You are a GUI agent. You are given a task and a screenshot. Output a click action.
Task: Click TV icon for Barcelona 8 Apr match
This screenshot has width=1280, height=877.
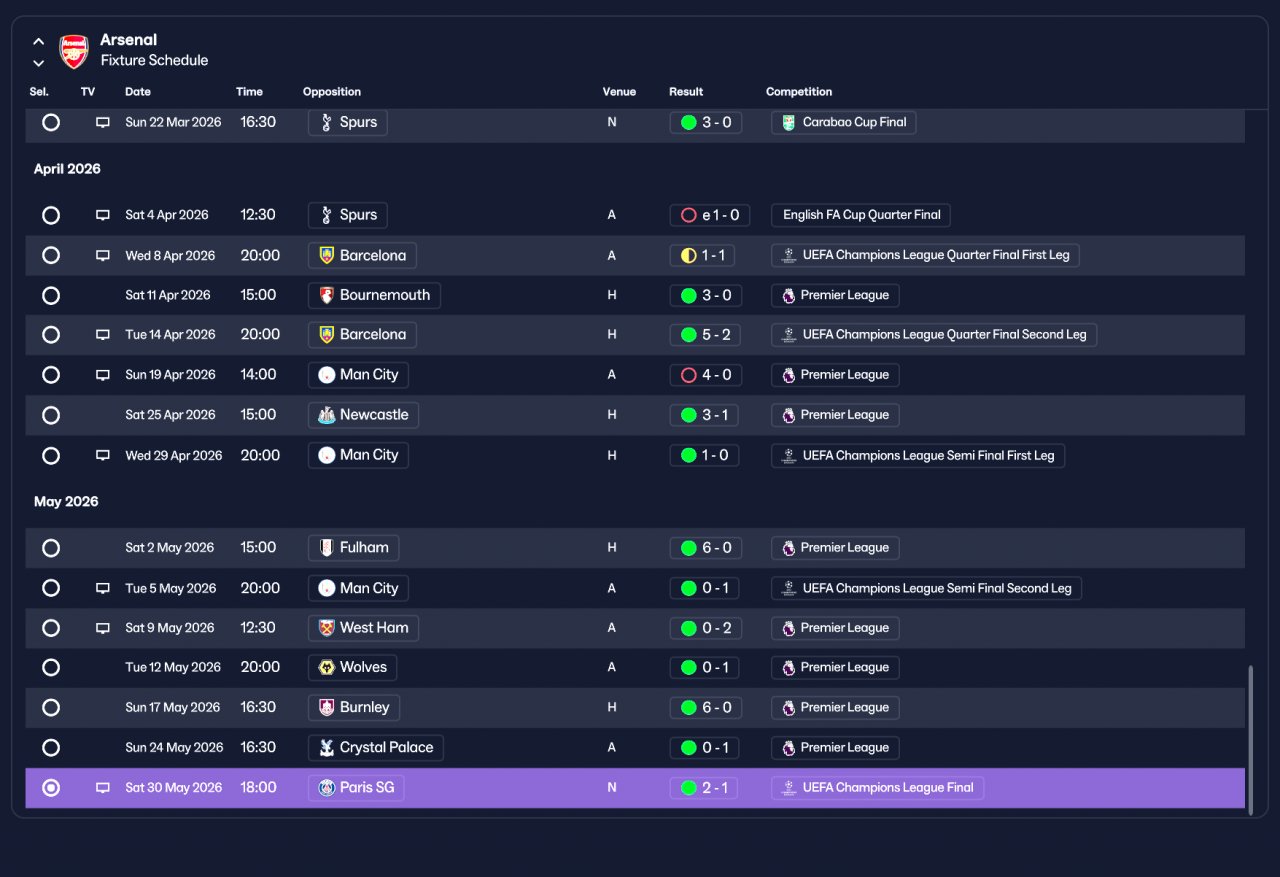[x=102, y=255]
